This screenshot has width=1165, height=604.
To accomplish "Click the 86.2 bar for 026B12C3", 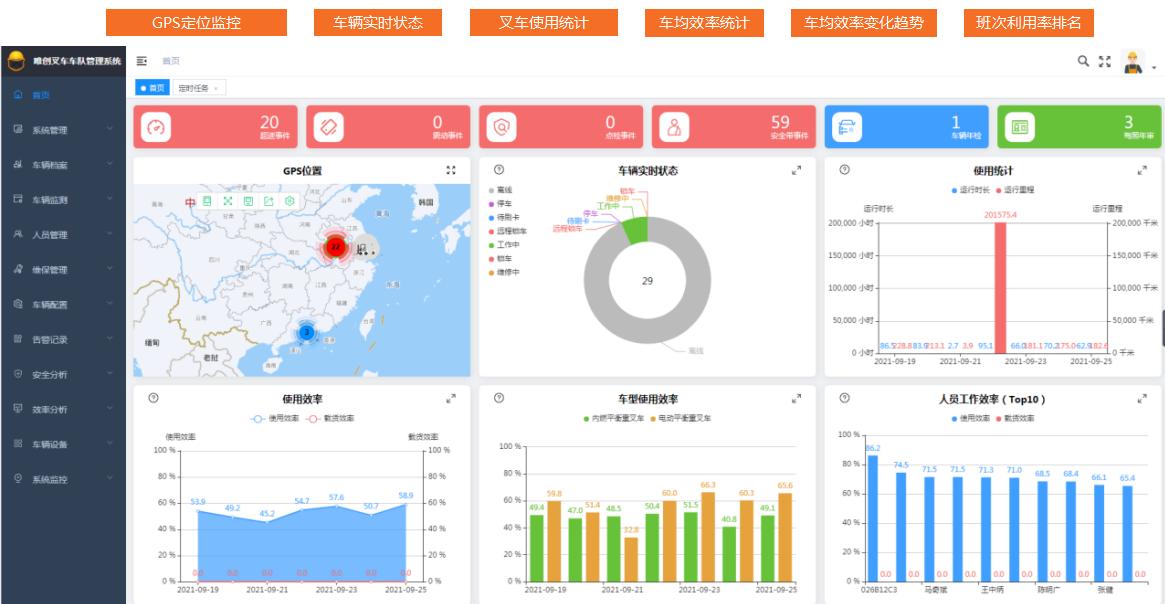I will coord(872,518).
